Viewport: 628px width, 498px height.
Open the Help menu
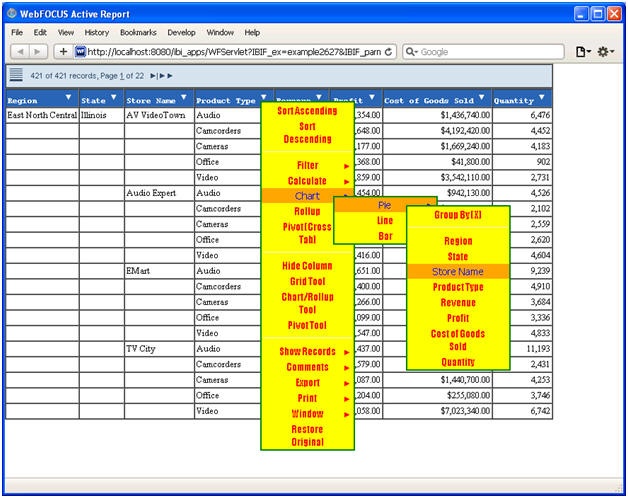point(252,32)
